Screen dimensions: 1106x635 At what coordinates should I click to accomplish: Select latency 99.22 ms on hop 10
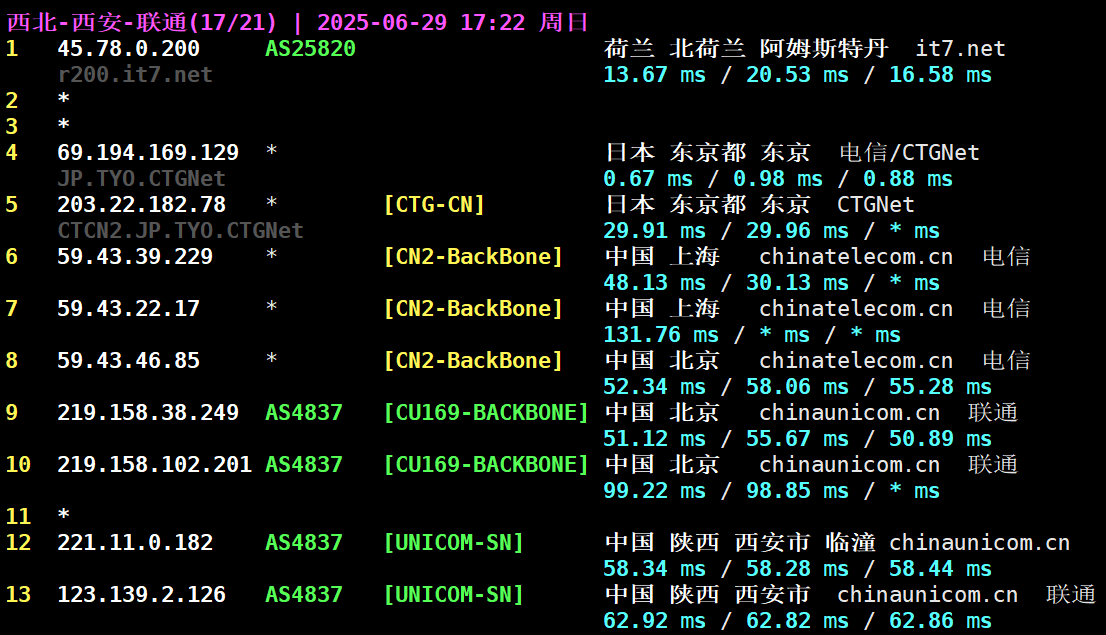(654, 490)
